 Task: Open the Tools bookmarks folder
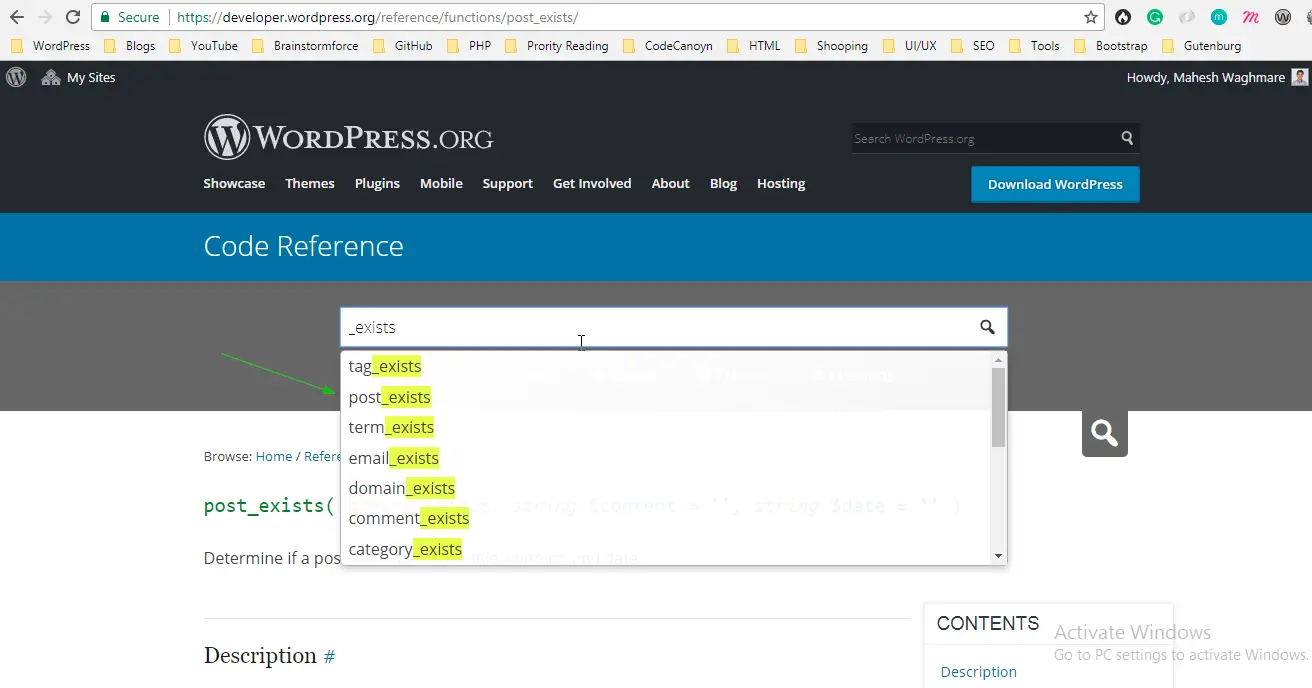1034,45
